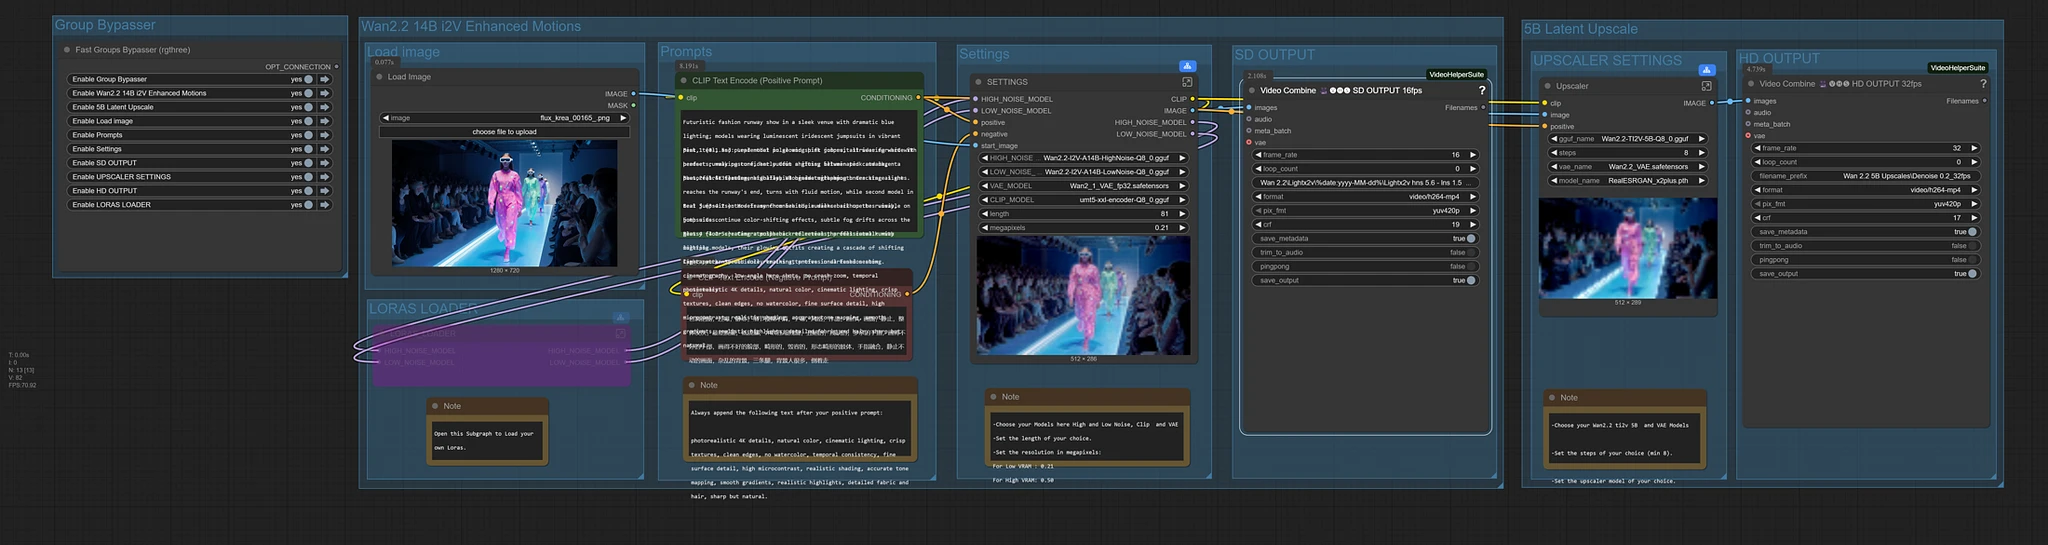Image resolution: width=2048 pixels, height=545 pixels.
Task: Open help question mark on HD OUTPUT node
Action: point(1983,84)
